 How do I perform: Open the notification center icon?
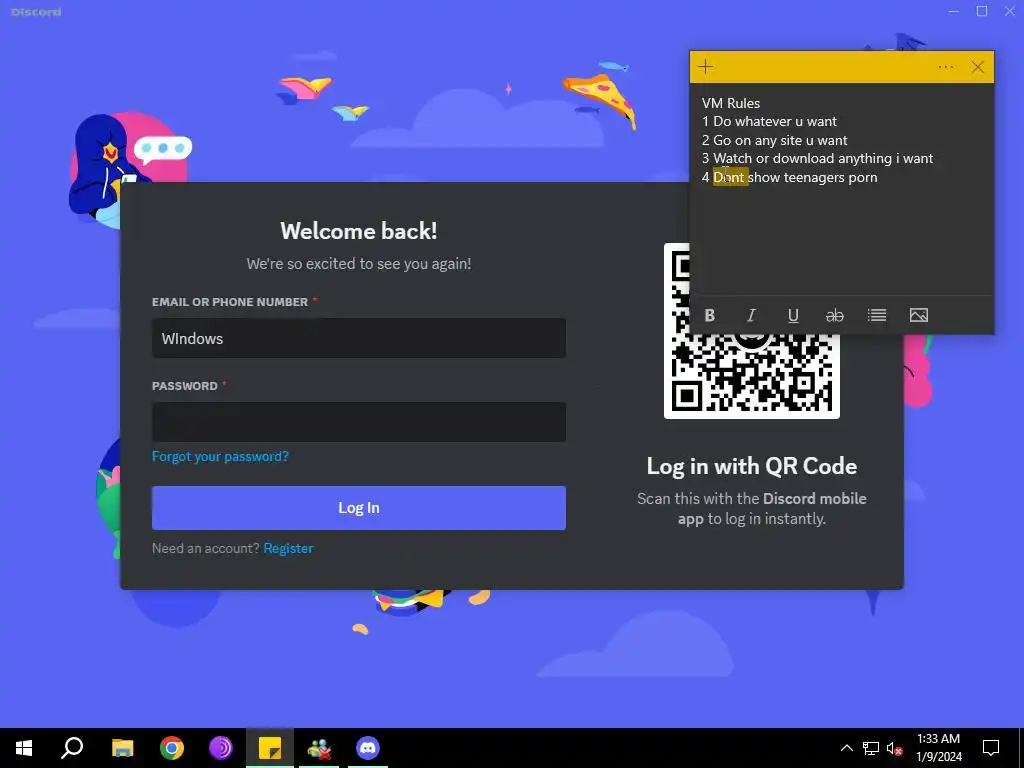tap(991, 748)
